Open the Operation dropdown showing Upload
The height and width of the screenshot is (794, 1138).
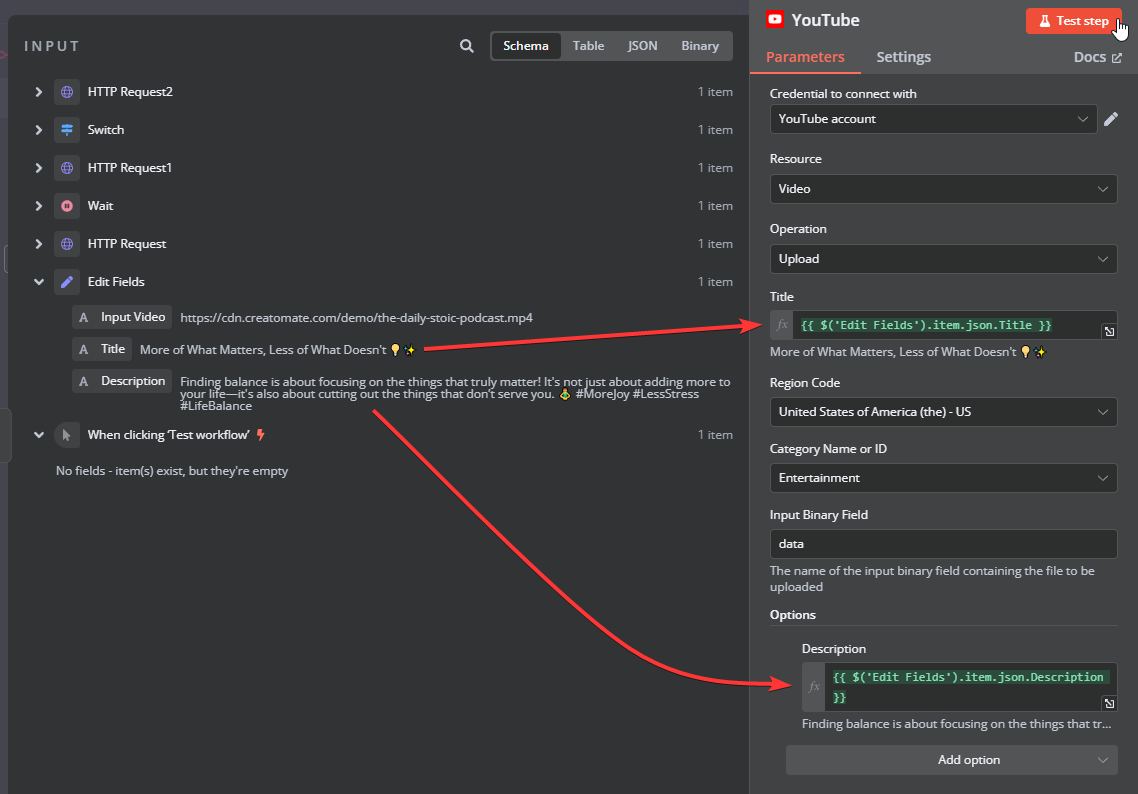[x=943, y=259]
